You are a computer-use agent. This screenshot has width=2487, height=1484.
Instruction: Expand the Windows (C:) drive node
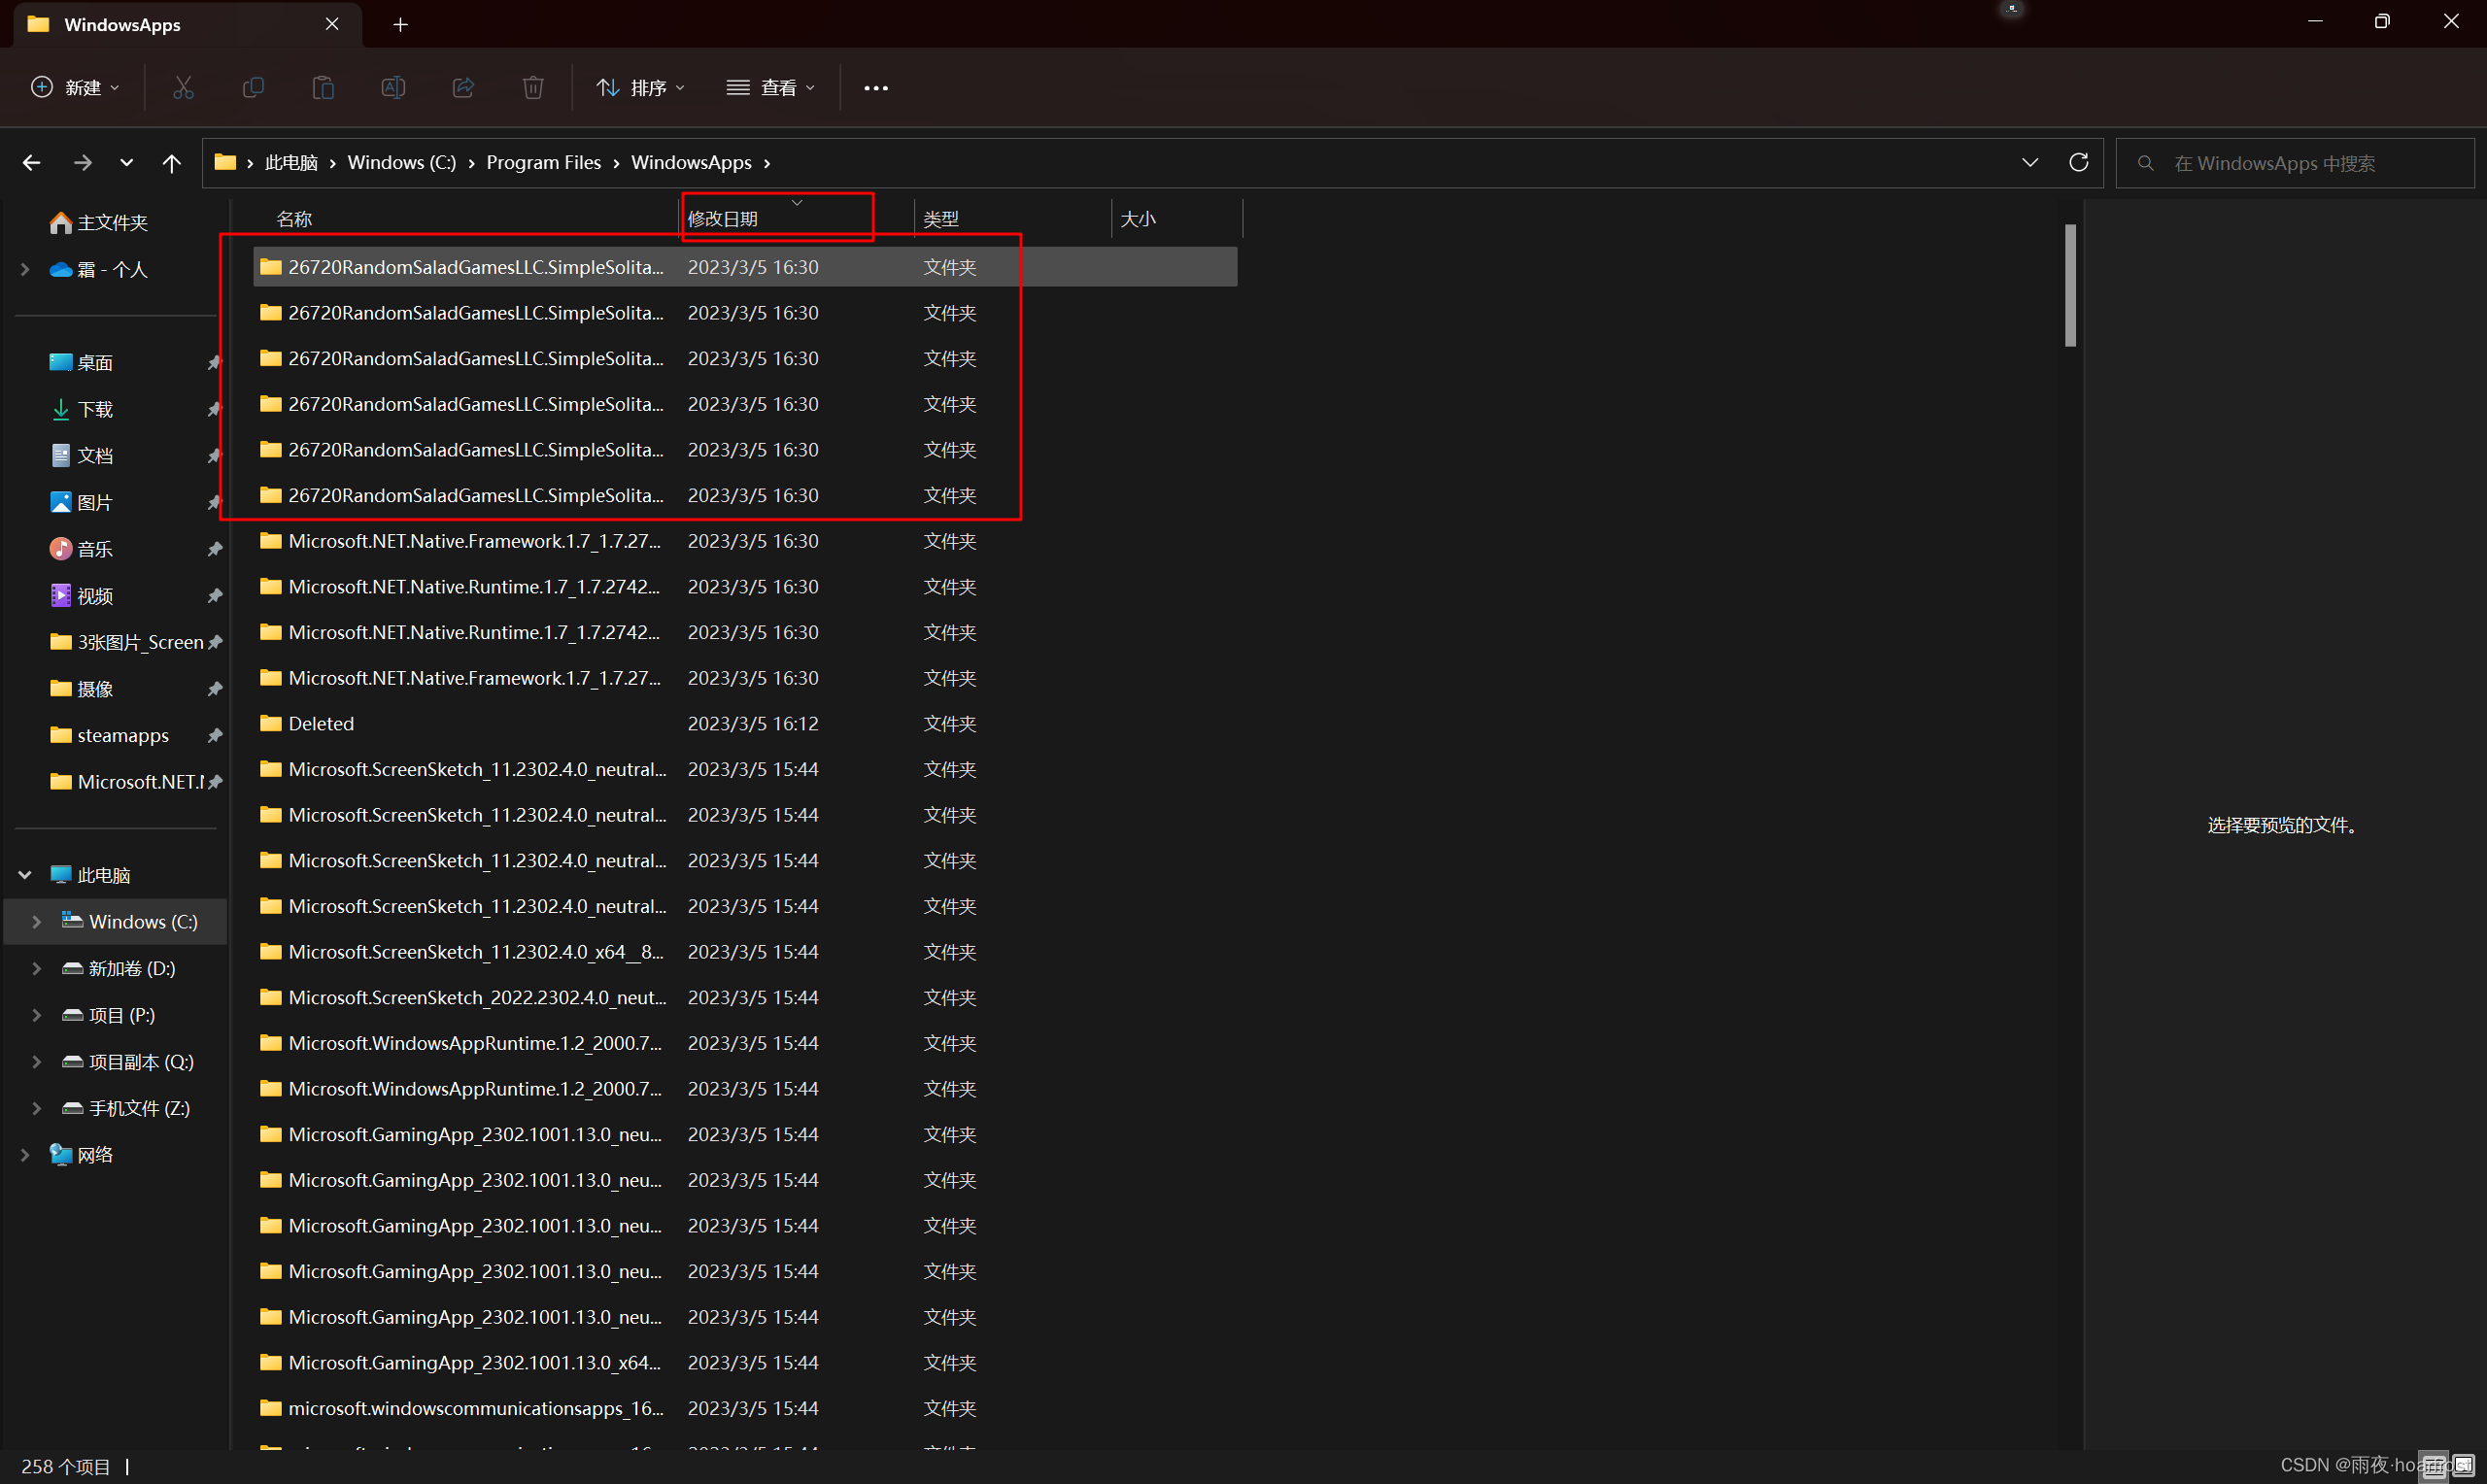pyautogui.click(x=37, y=922)
